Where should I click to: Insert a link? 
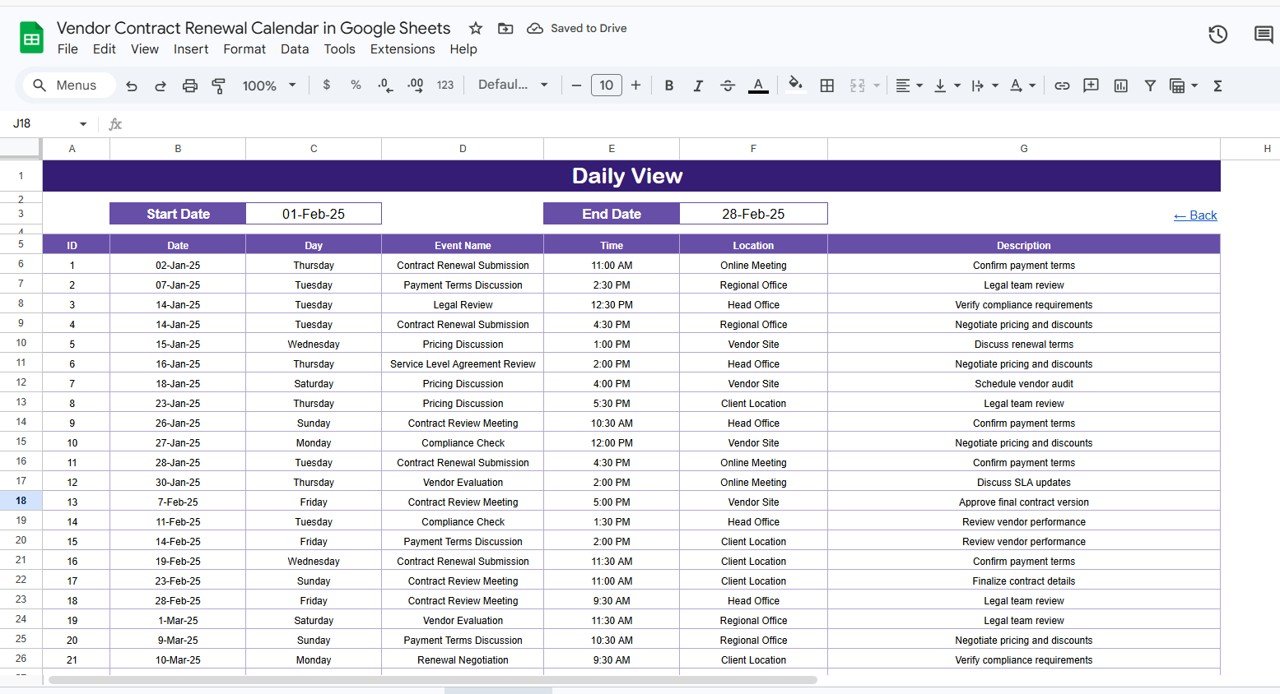pyautogui.click(x=1062, y=85)
